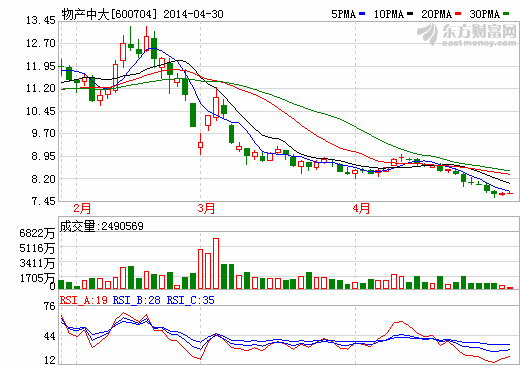520x365 pixels.
Task: Click the tallest red volume bar in March
Action: point(216,263)
